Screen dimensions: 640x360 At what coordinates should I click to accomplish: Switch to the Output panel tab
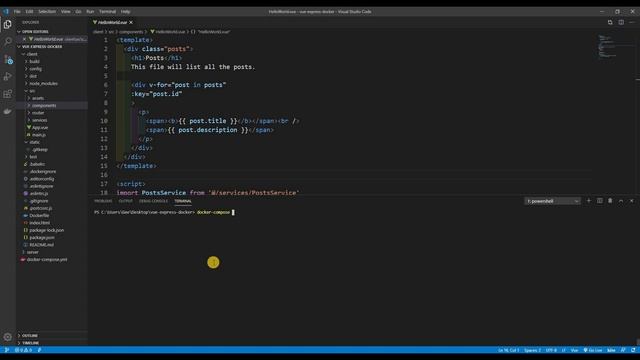pyautogui.click(x=125, y=201)
